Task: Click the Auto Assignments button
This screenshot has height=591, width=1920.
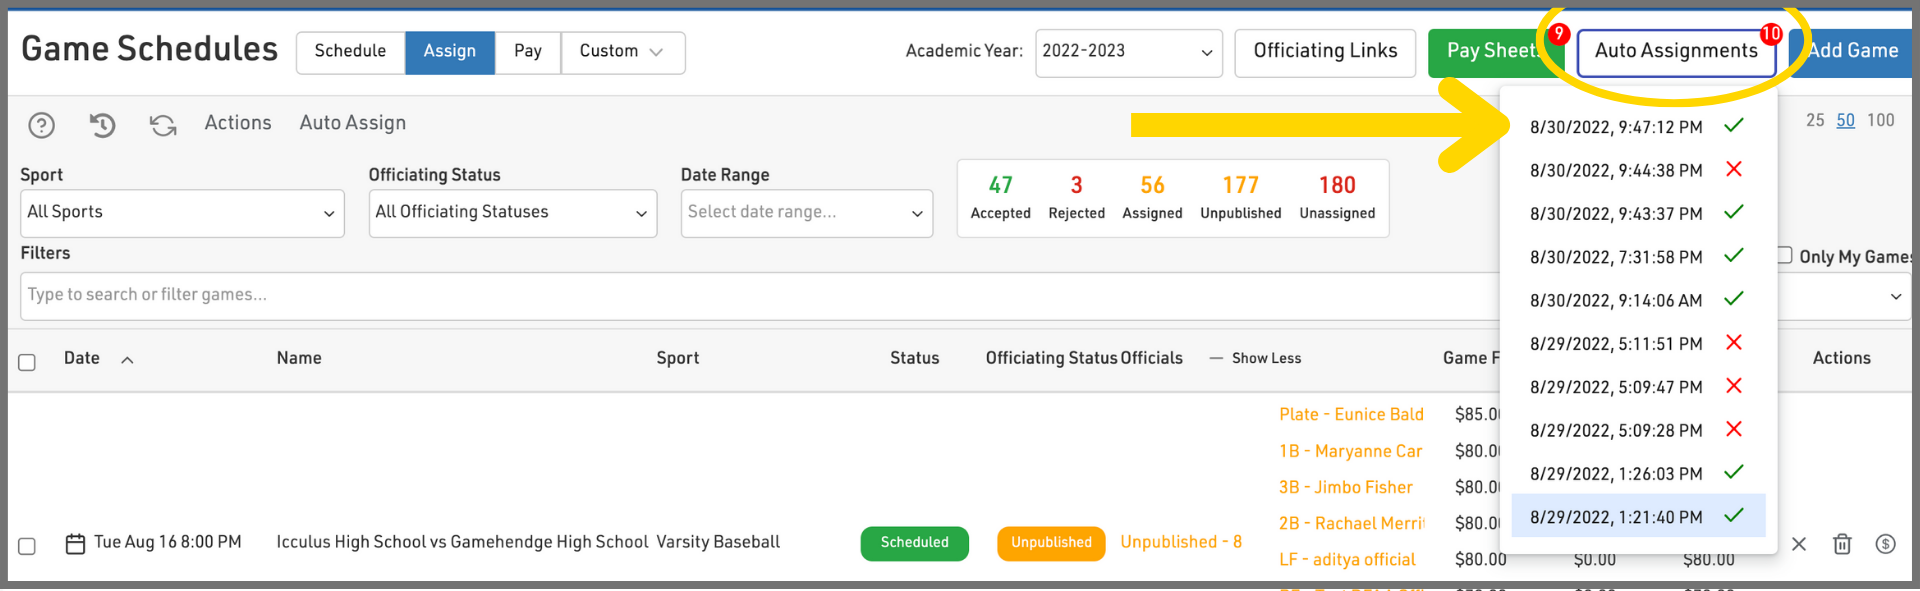Action: point(1676,52)
